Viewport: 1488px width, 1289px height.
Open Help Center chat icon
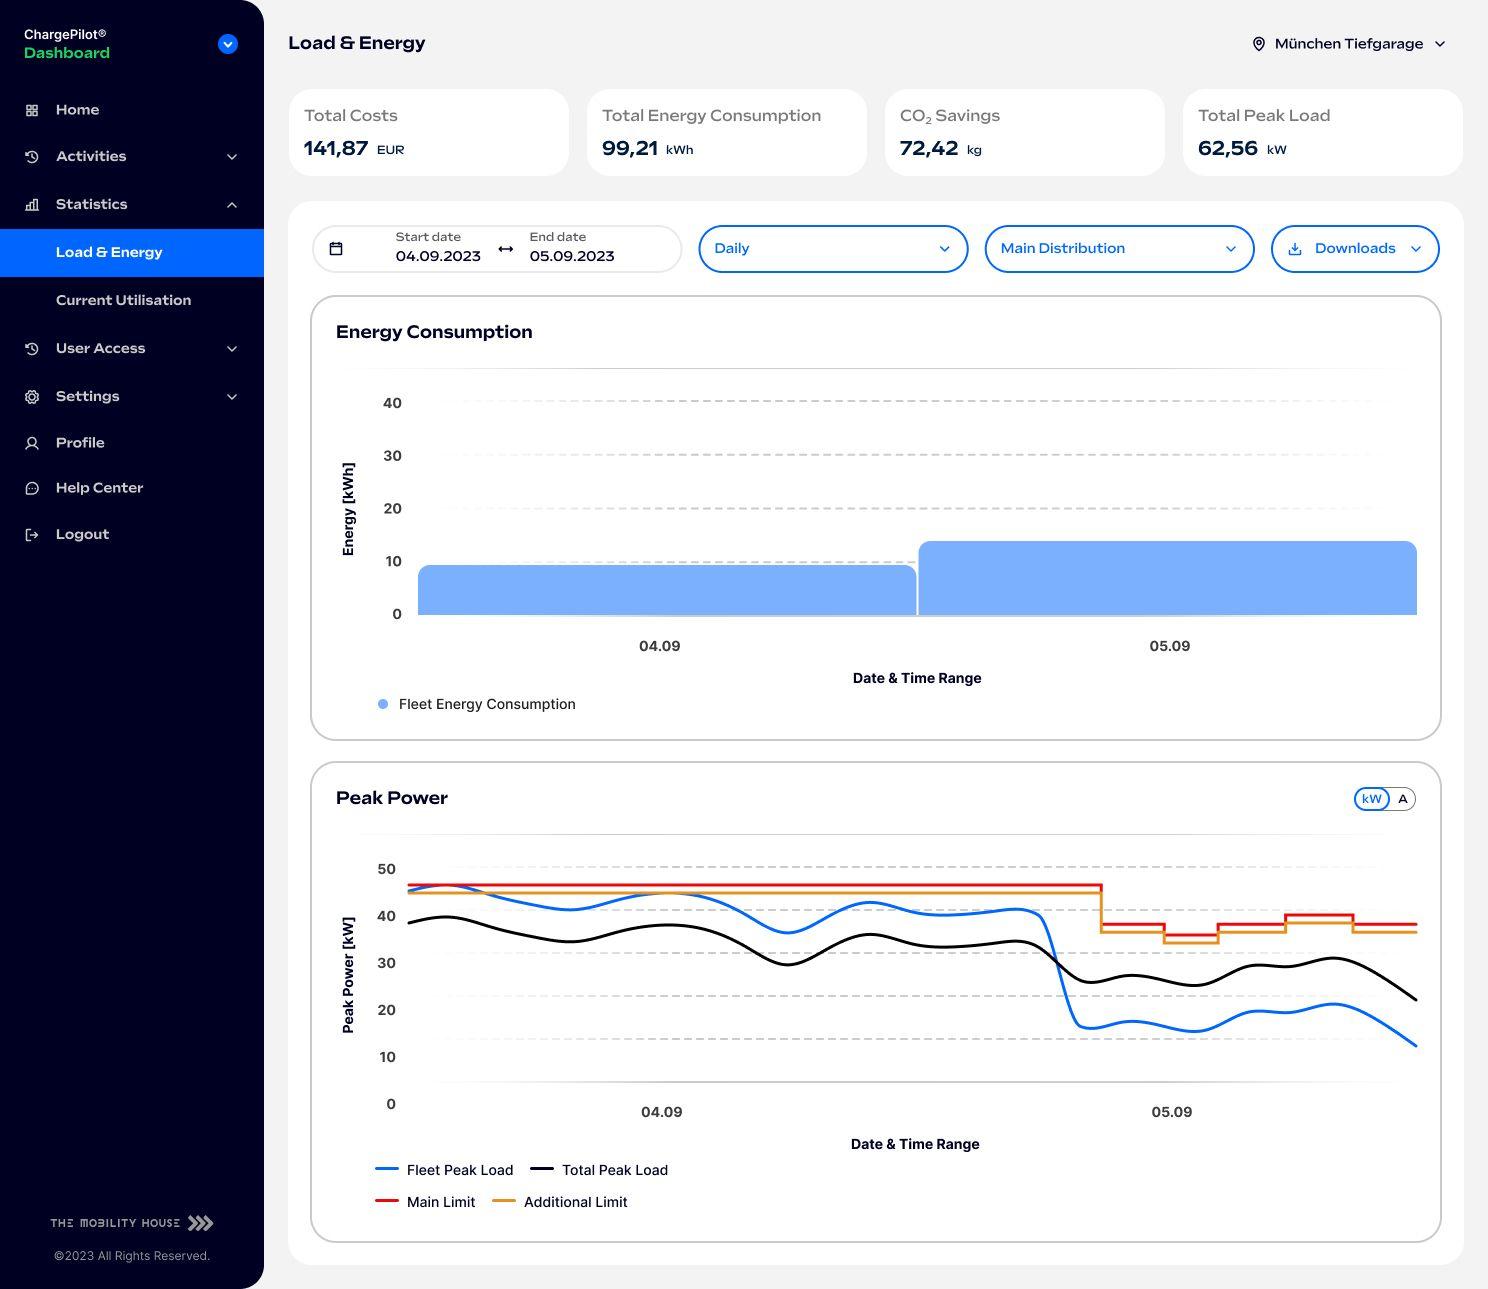click(31, 488)
